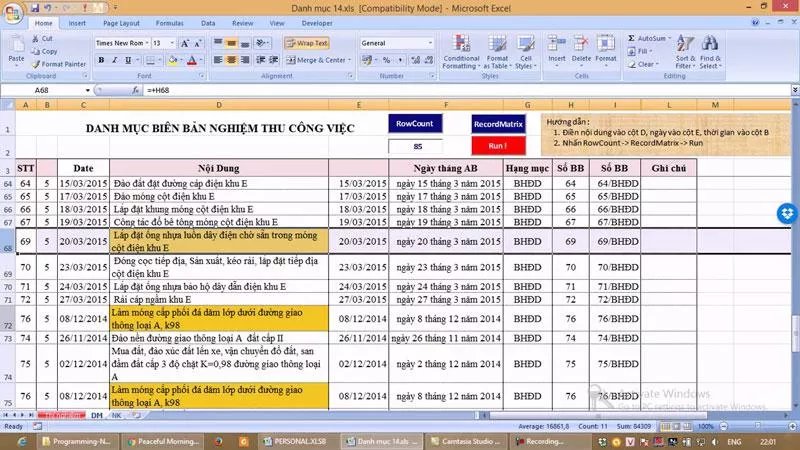Open the font size dropdown

click(172, 43)
